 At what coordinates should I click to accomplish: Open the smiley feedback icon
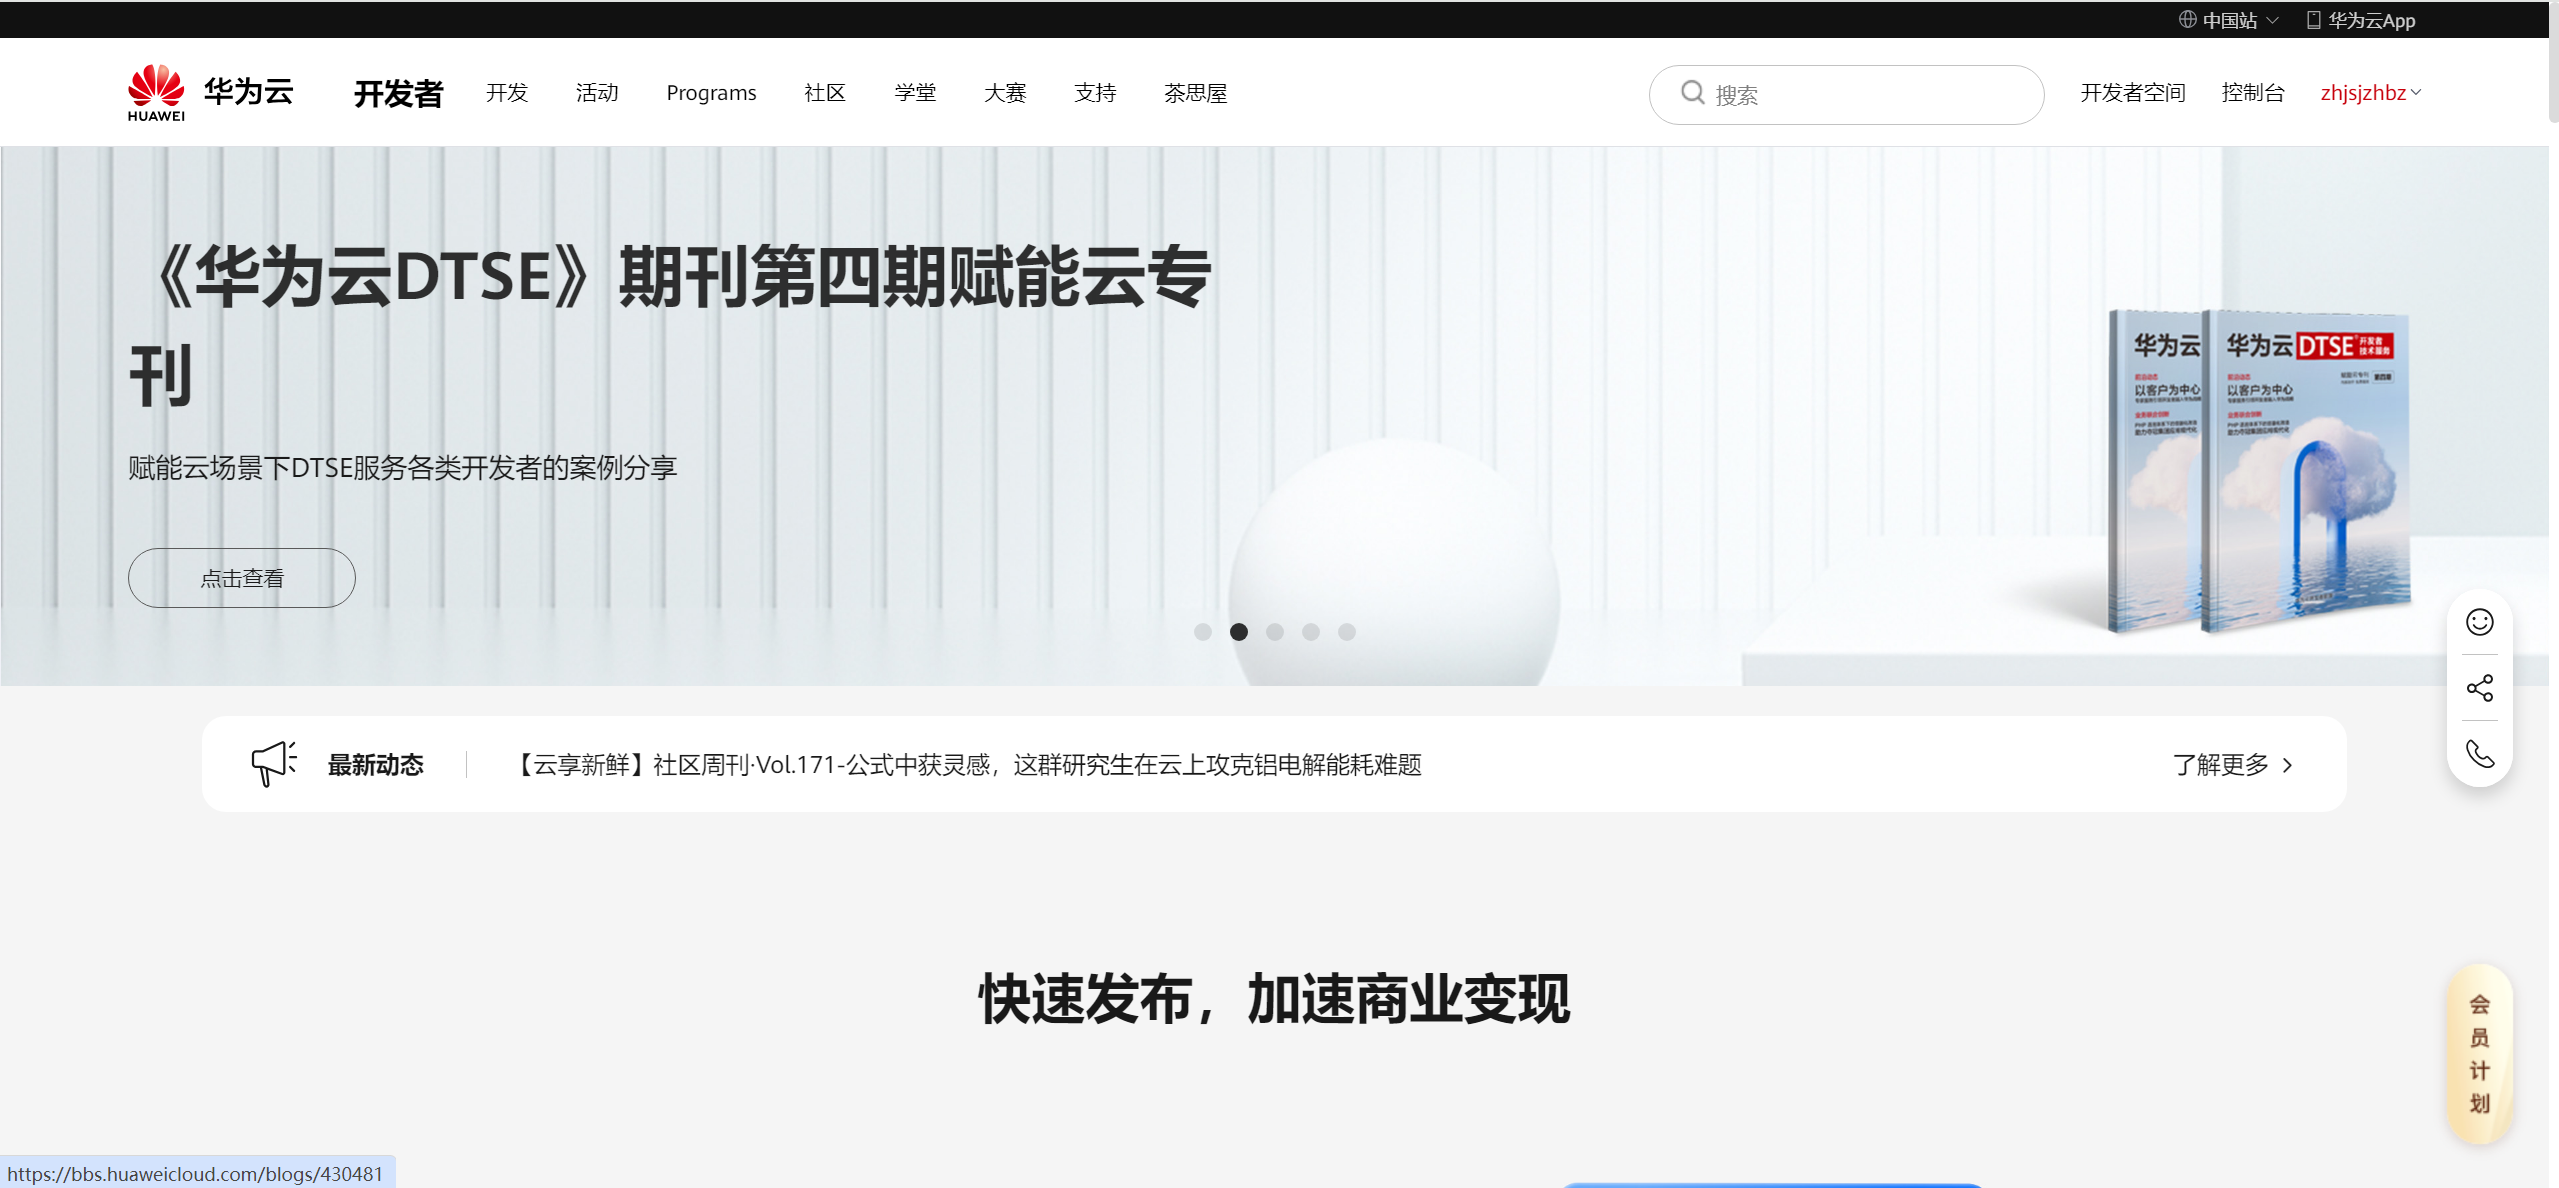tap(2479, 622)
